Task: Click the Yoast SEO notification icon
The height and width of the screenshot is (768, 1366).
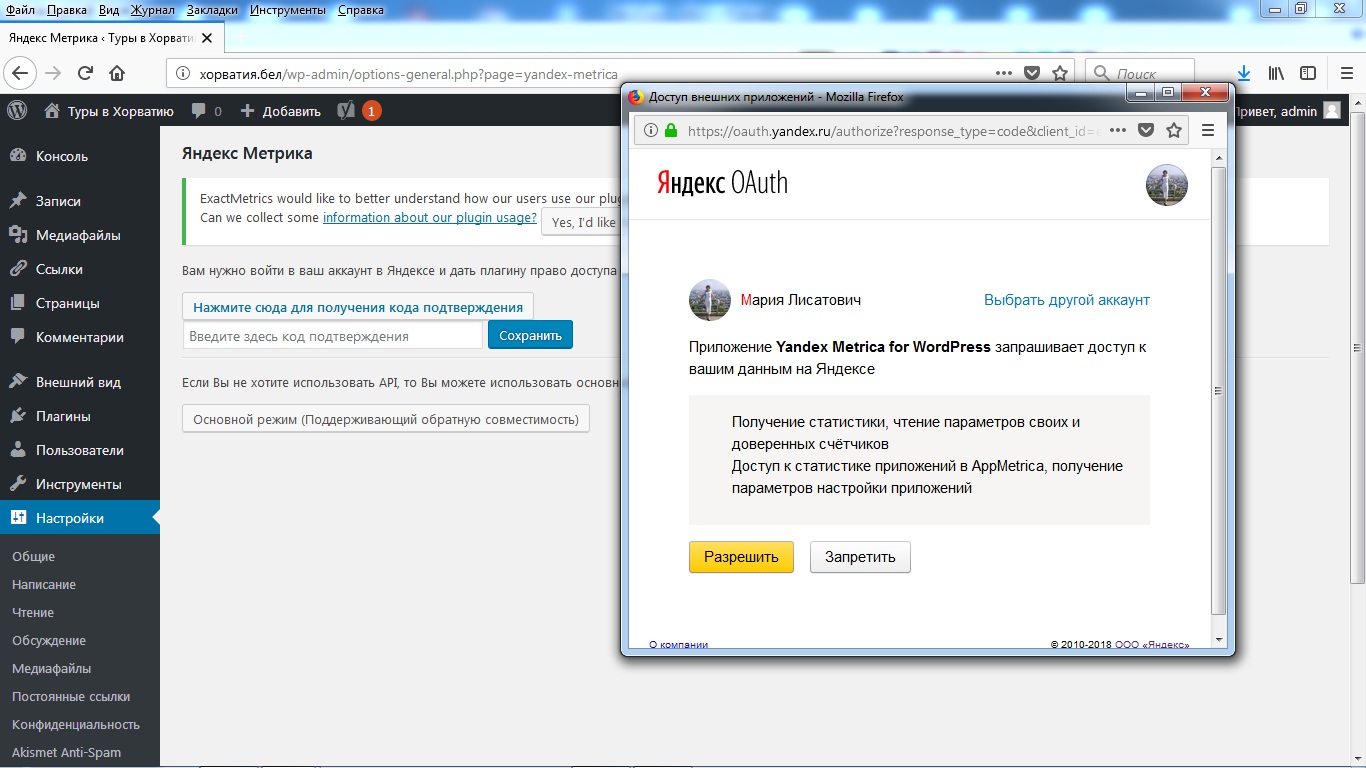Action: [347, 111]
